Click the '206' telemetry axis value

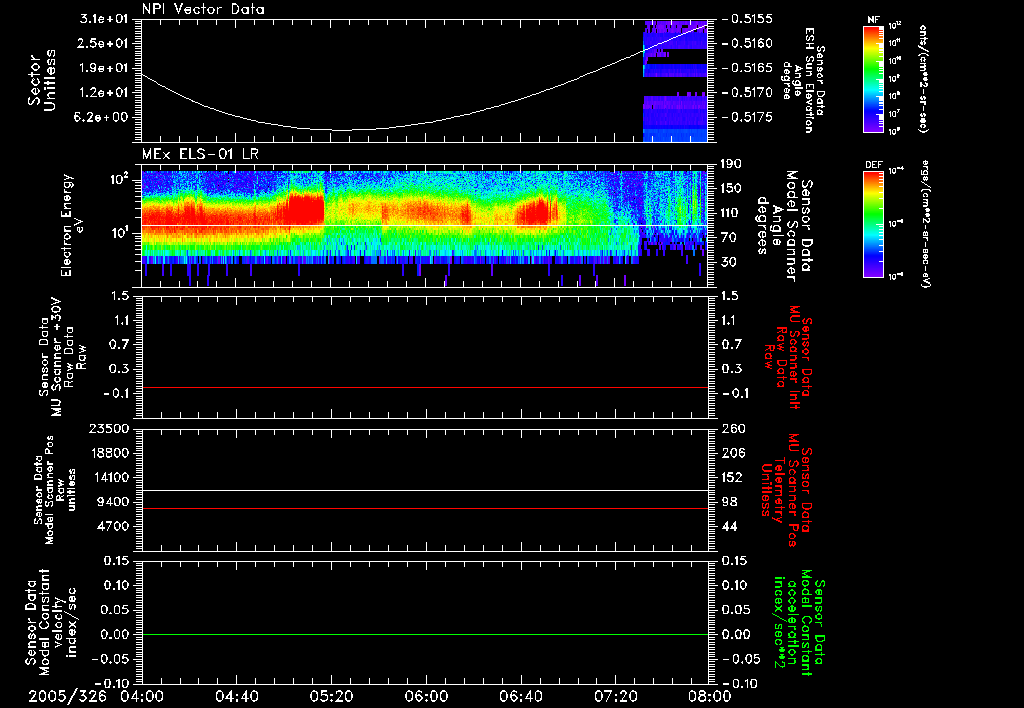[733, 453]
